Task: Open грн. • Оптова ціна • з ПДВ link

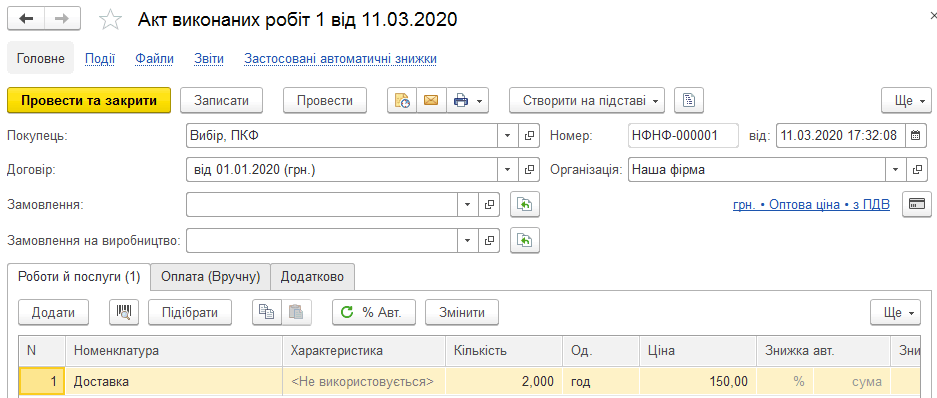Action: pyautogui.click(x=811, y=204)
